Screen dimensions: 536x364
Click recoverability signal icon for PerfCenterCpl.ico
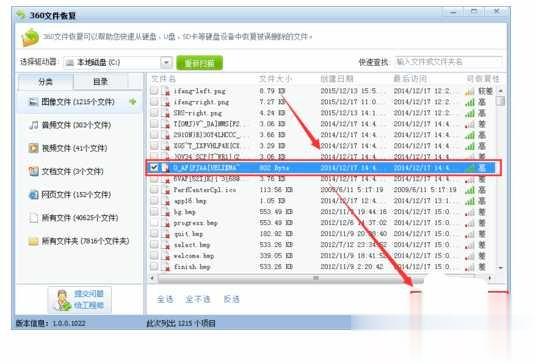click(470, 190)
